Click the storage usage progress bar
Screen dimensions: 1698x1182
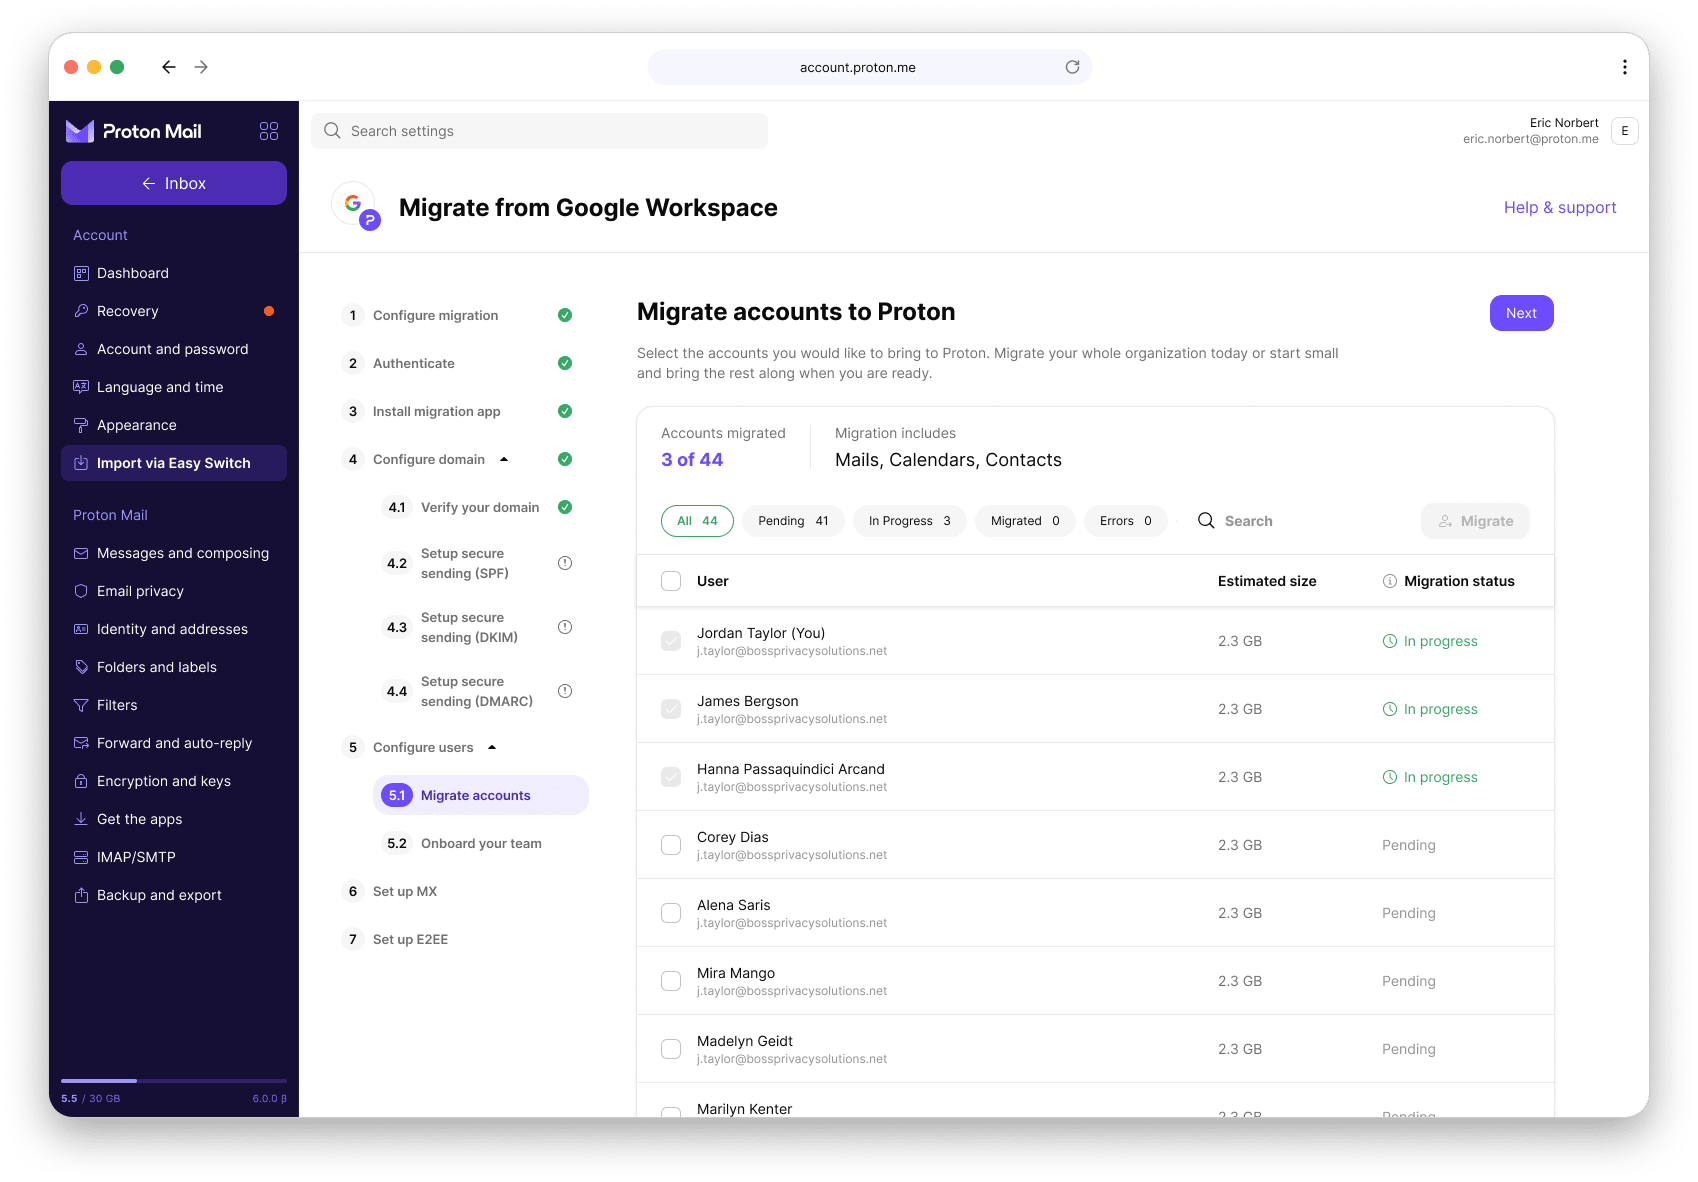tap(174, 1080)
